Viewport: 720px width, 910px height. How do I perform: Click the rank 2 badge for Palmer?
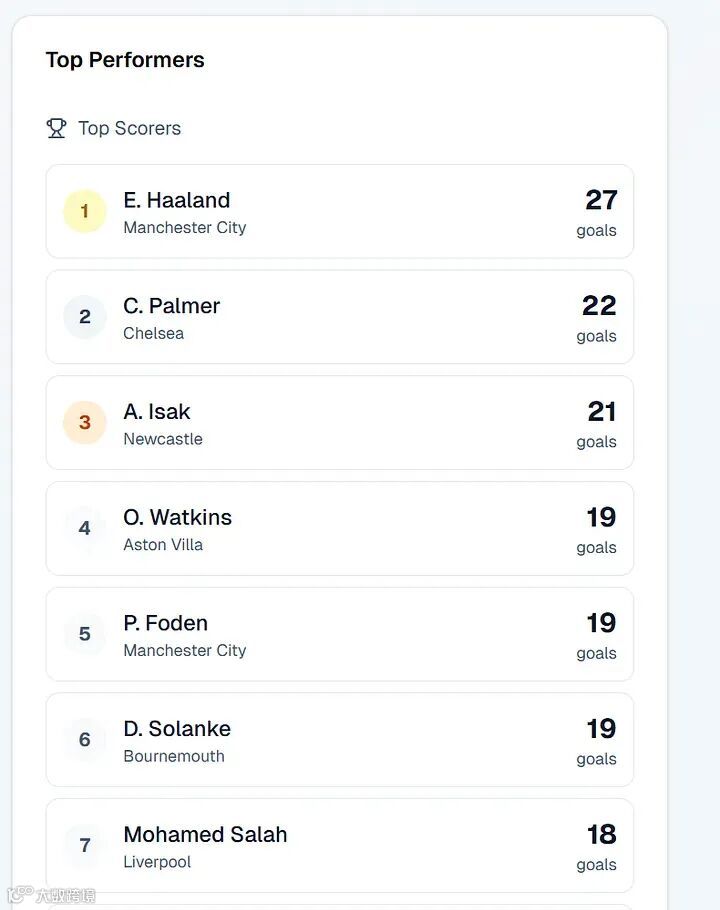[x=85, y=317]
